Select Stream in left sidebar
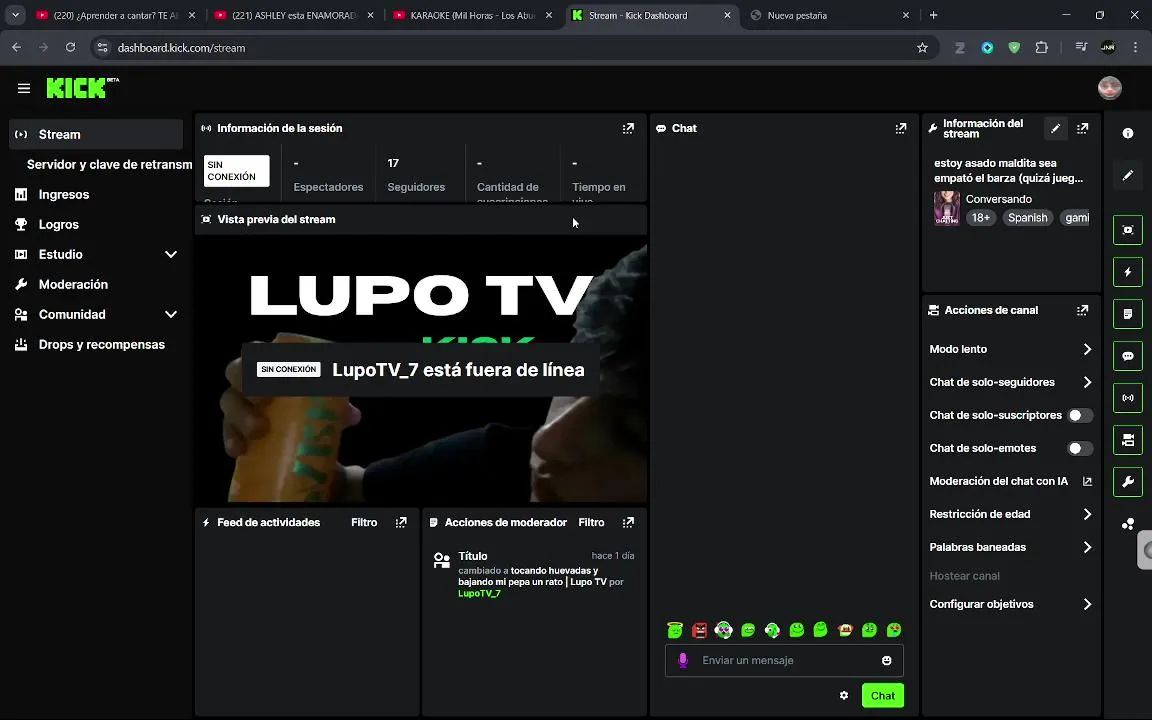1152x720 pixels. pos(96,134)
